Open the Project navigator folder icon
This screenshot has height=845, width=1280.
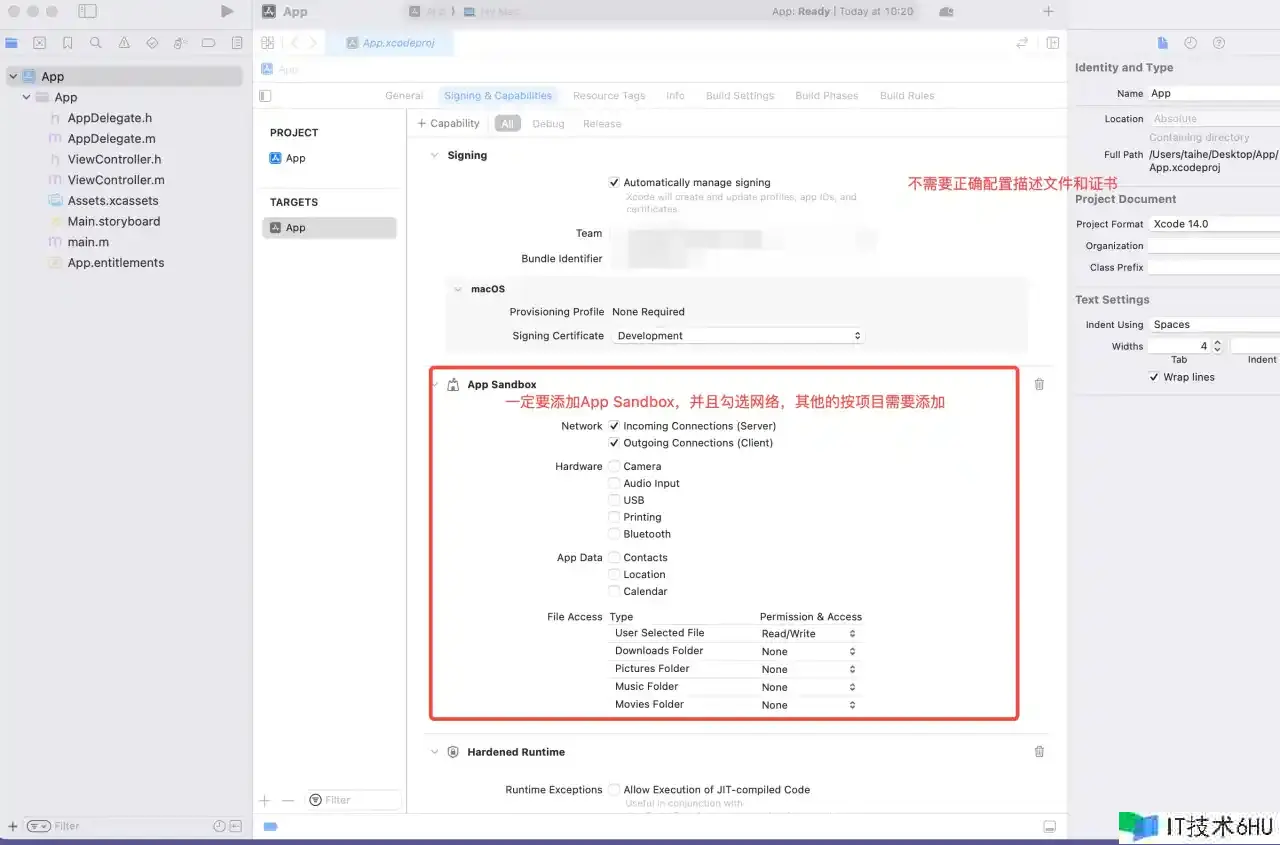[11, 43]
